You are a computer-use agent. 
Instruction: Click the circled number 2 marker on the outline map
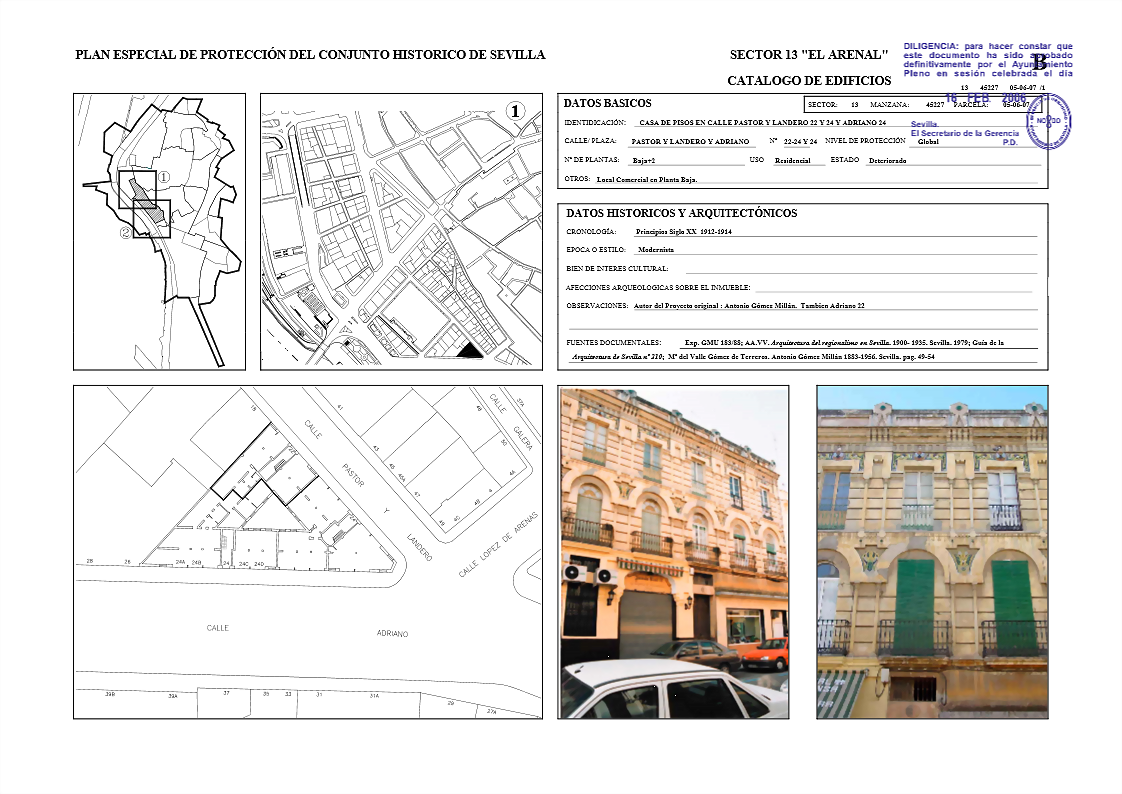(x=125, y=232)
